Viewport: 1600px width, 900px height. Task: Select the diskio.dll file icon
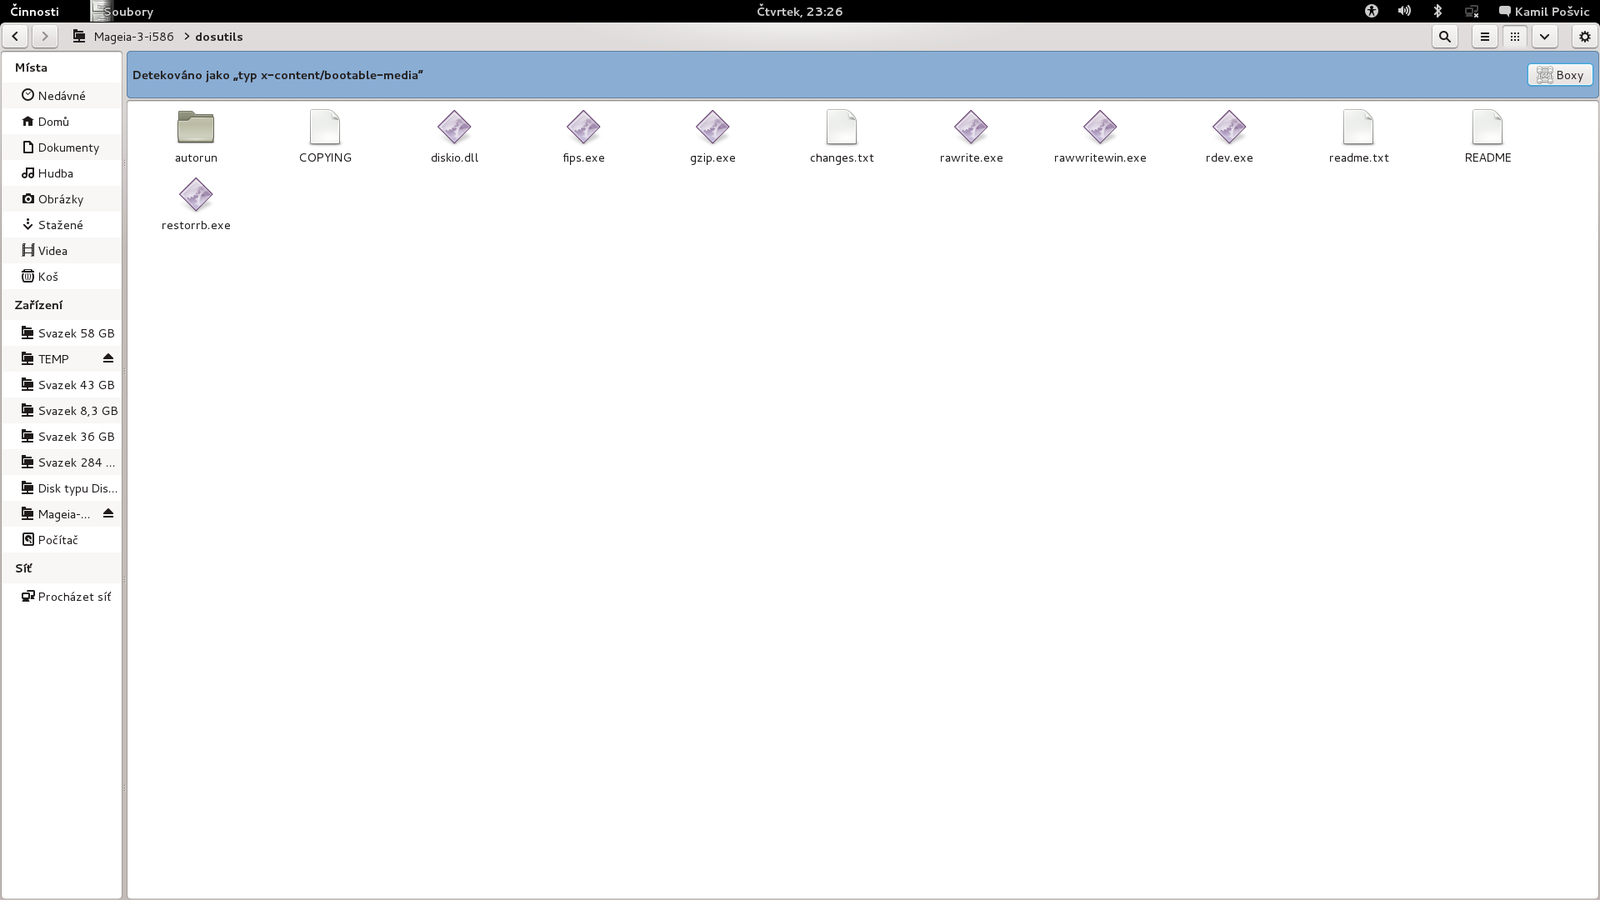(x=454, y=127)
